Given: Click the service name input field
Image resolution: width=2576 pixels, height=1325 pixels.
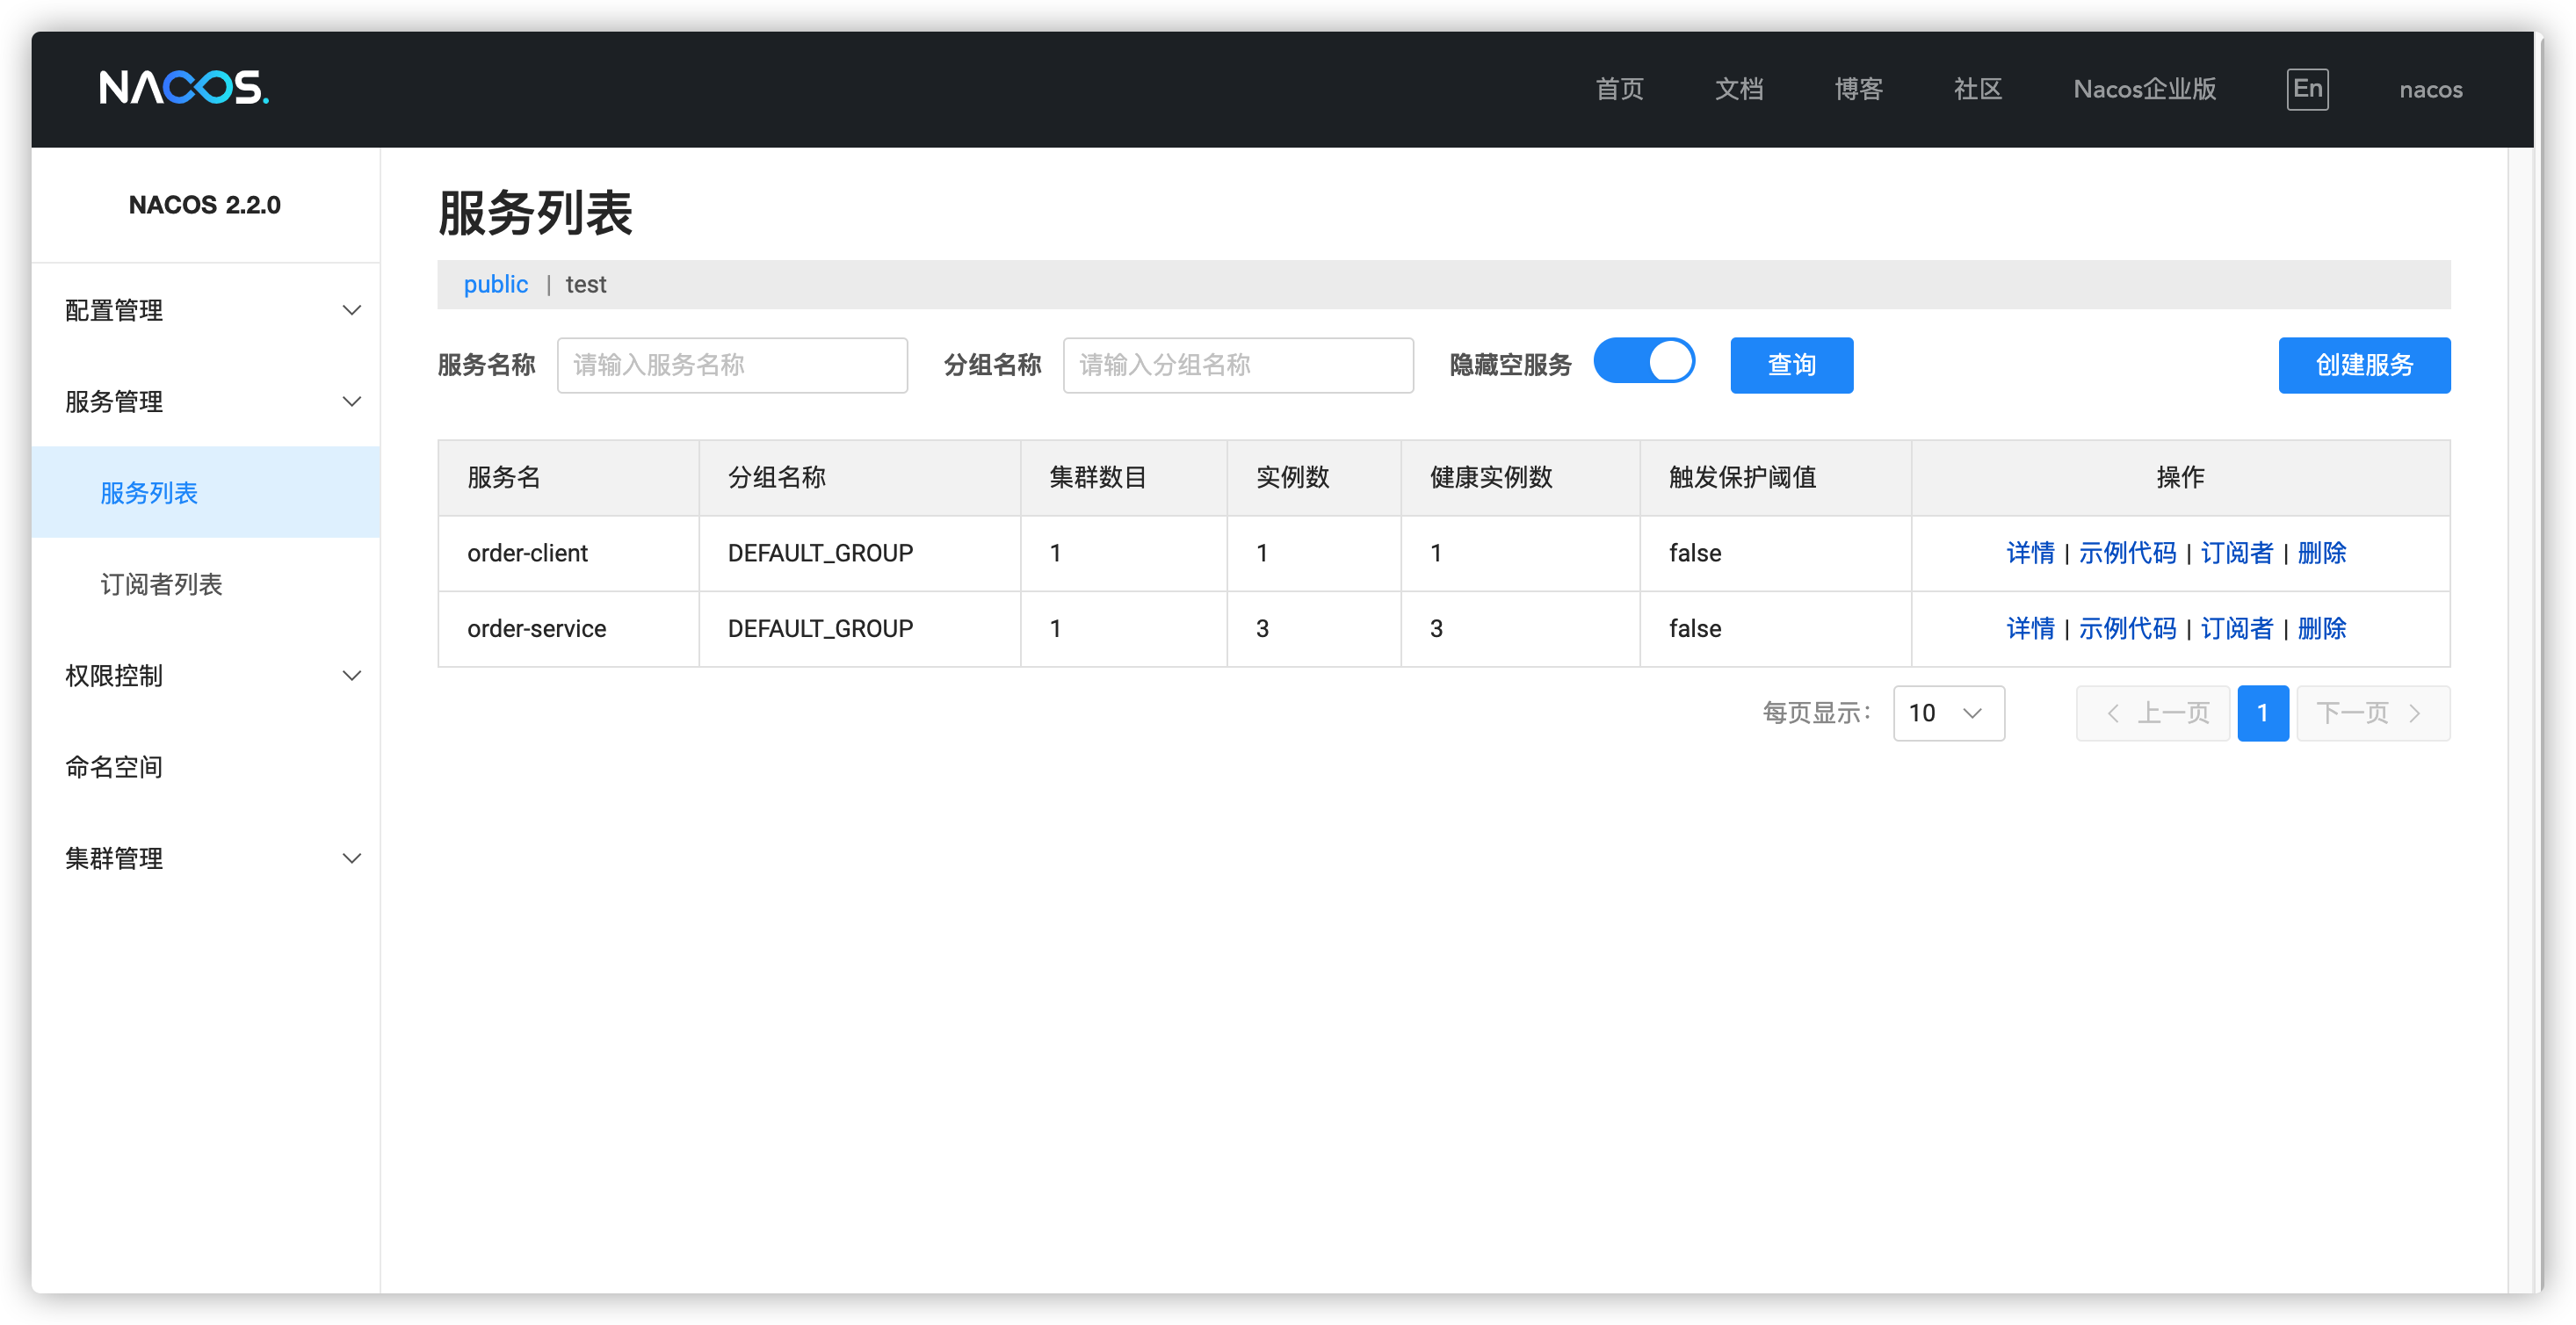Looking at the screenshot, I should 732,365.
